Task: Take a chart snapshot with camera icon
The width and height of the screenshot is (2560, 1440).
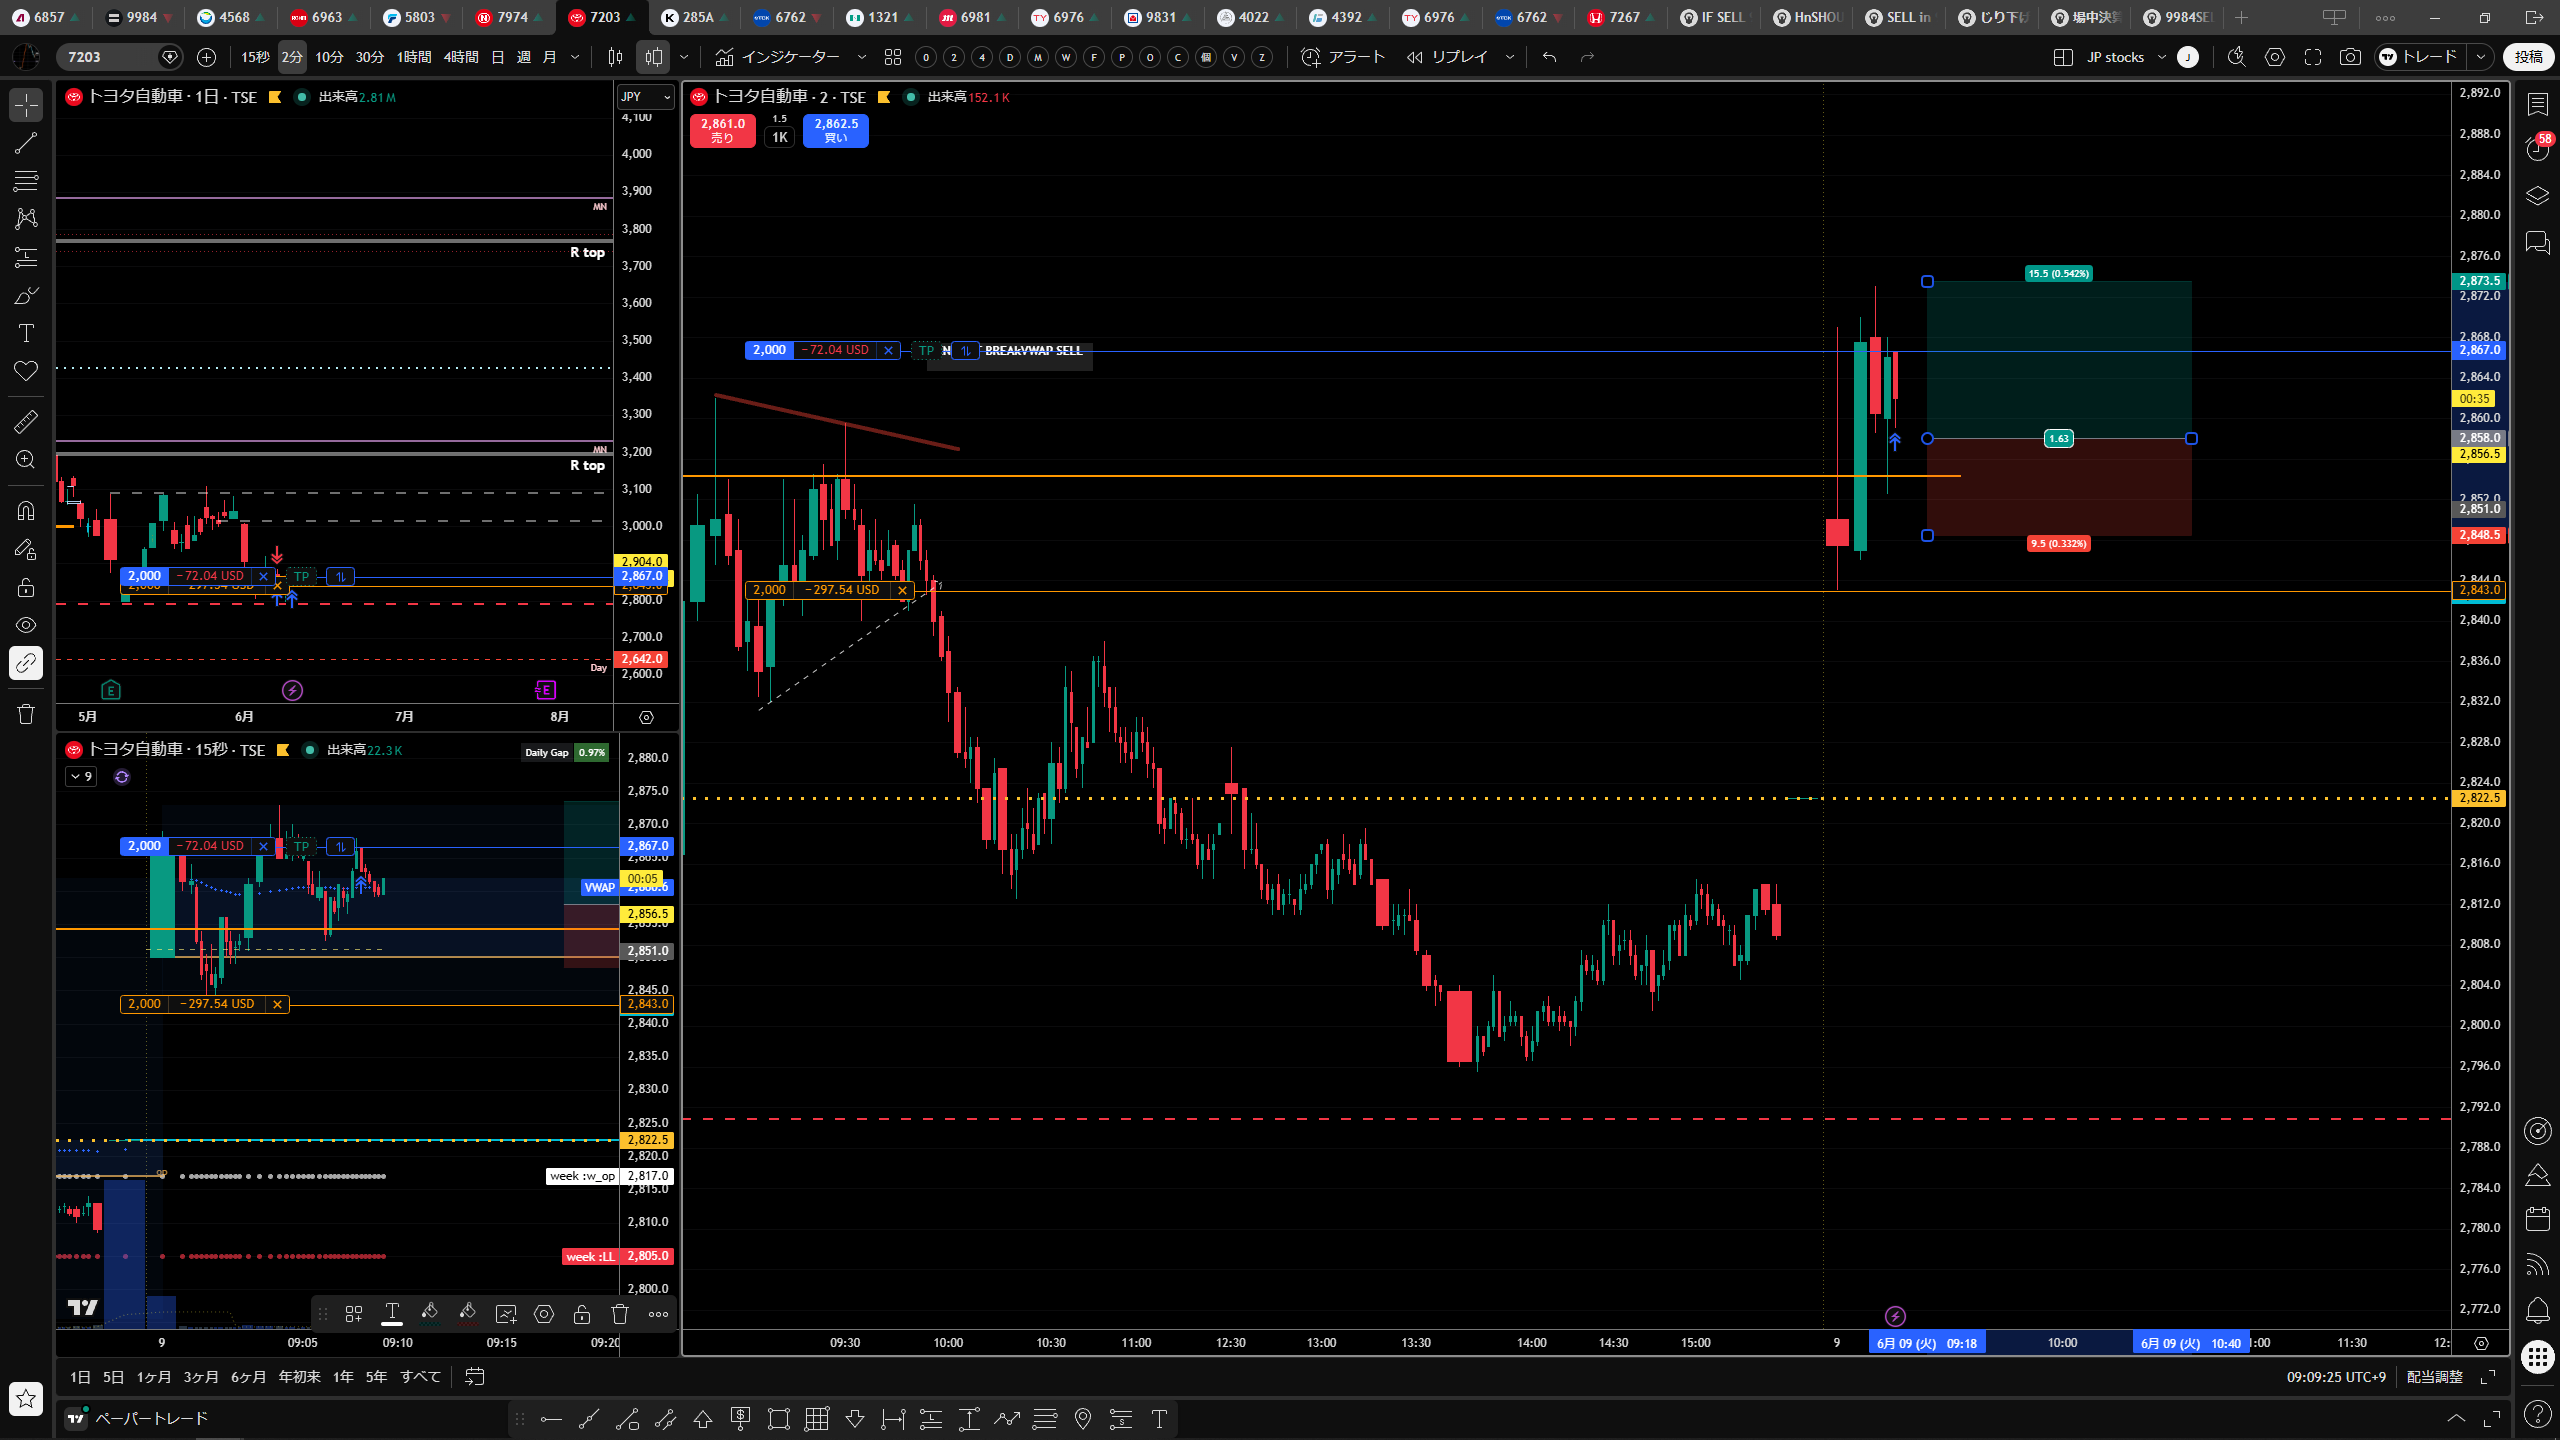Action: coord(2350,57)
